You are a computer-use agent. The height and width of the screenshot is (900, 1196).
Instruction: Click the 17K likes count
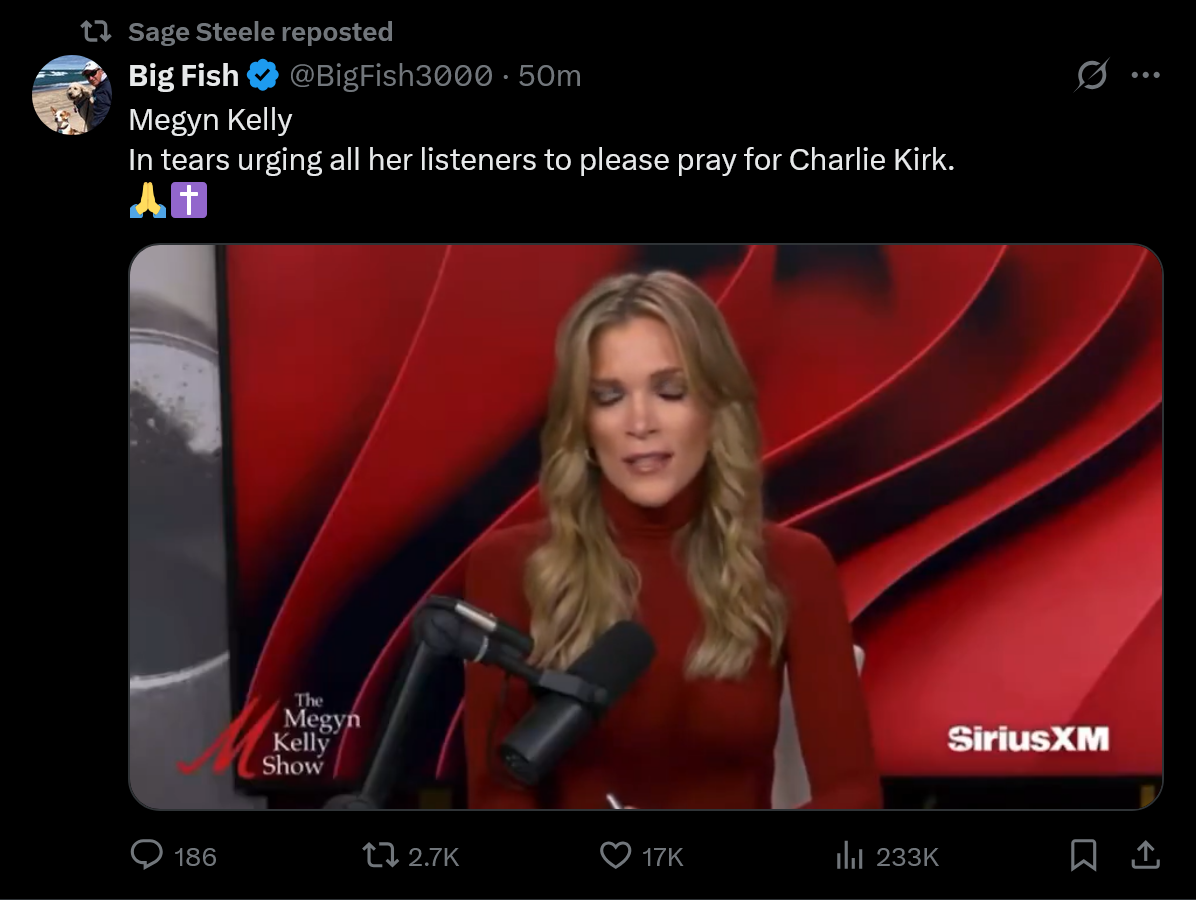[x=662, y=857]
